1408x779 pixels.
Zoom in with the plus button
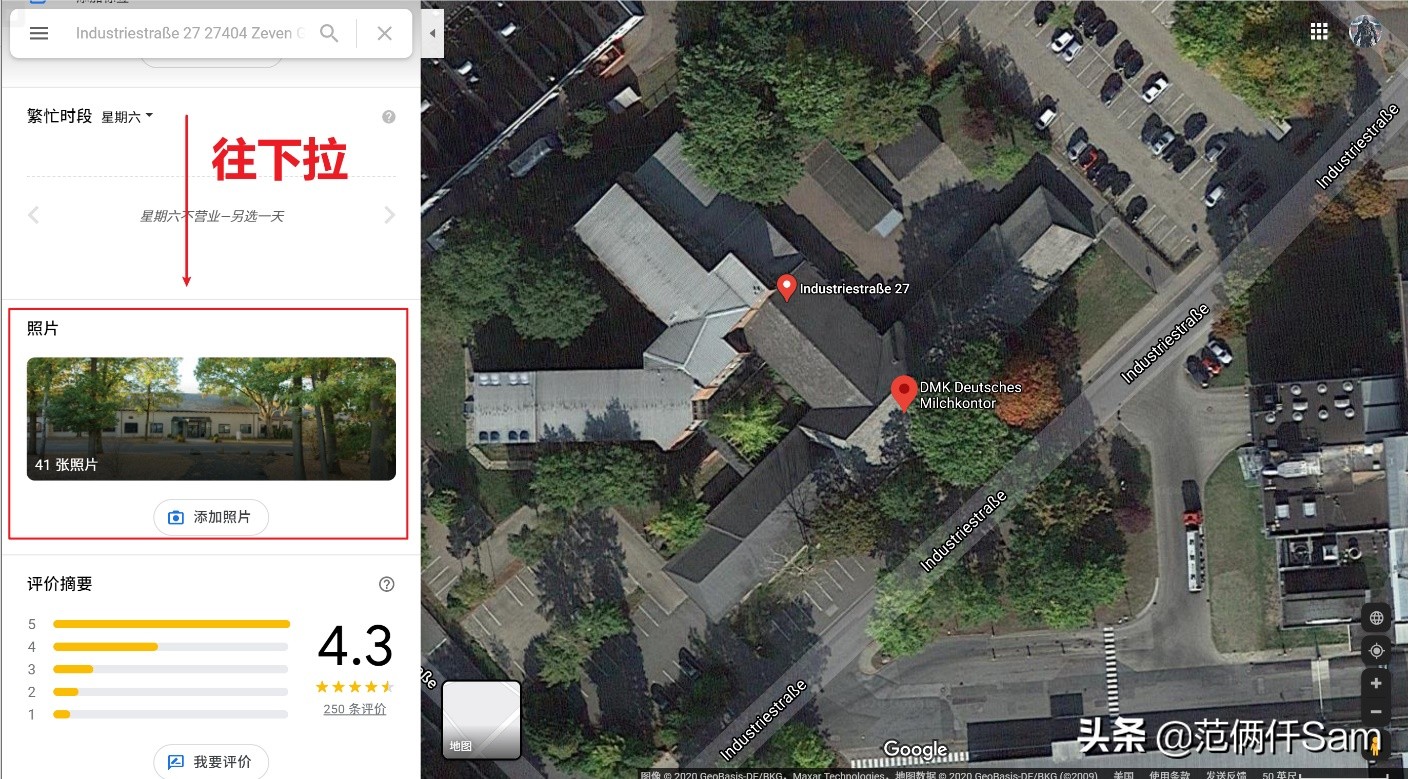click(1377, 683)
